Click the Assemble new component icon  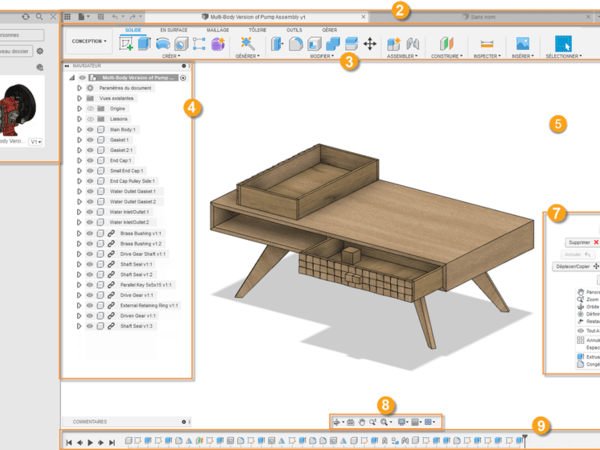tap(394, 43)
